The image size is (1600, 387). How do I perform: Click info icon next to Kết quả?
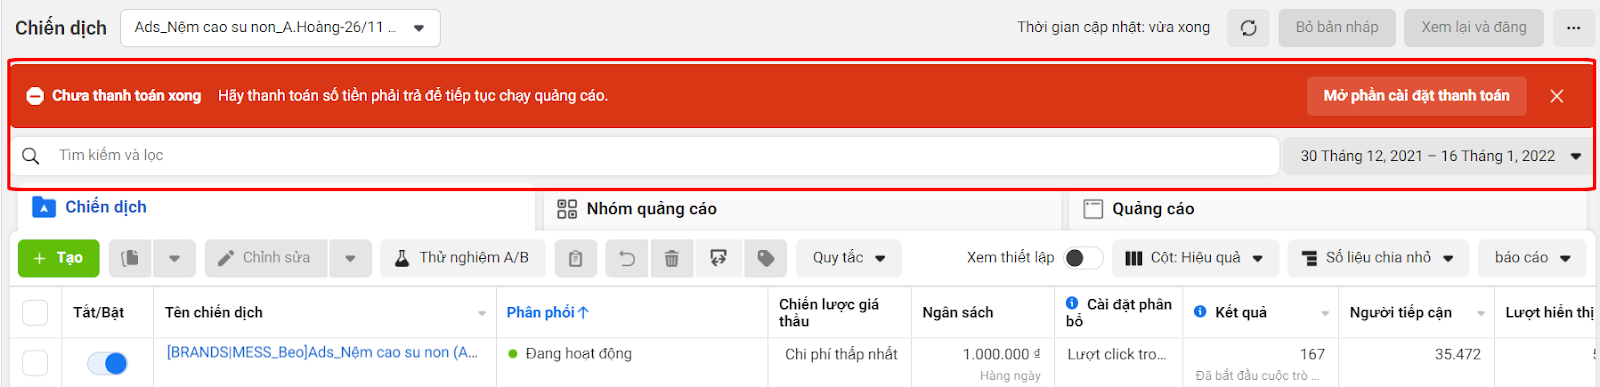point(1200,312)
